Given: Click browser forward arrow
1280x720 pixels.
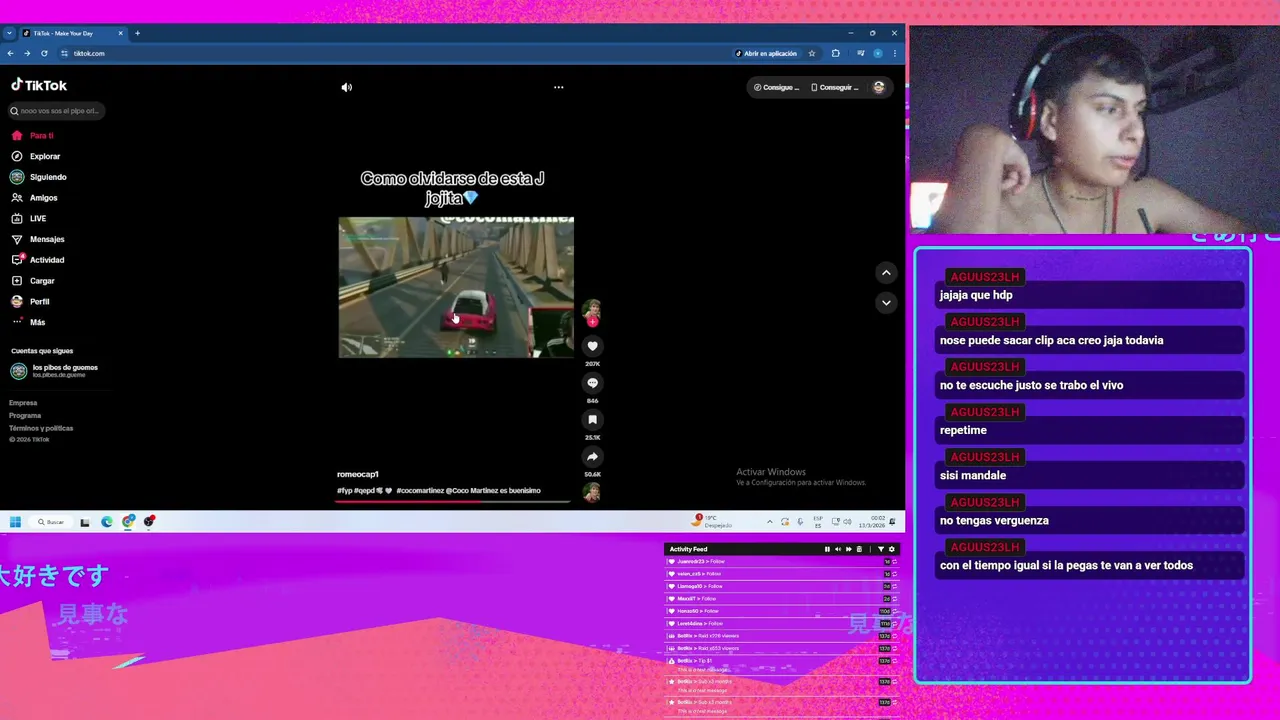Looking at the screenshot, I should tap(27, 53).
